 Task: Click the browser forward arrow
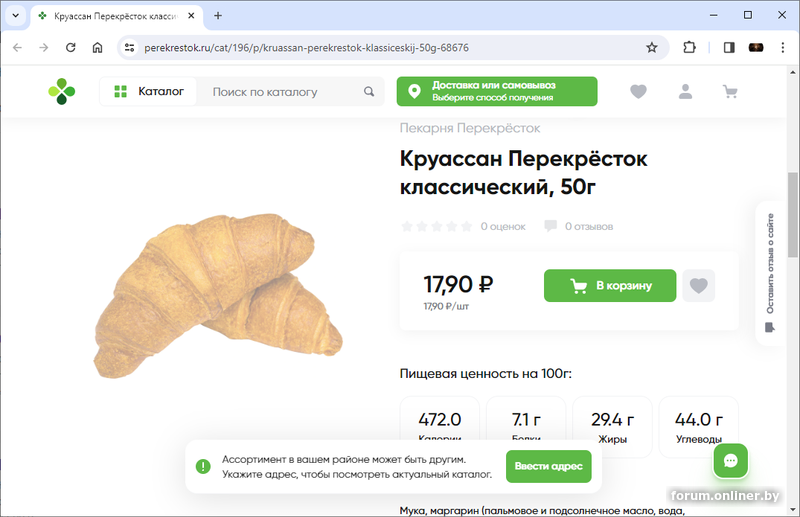point(44,47)
